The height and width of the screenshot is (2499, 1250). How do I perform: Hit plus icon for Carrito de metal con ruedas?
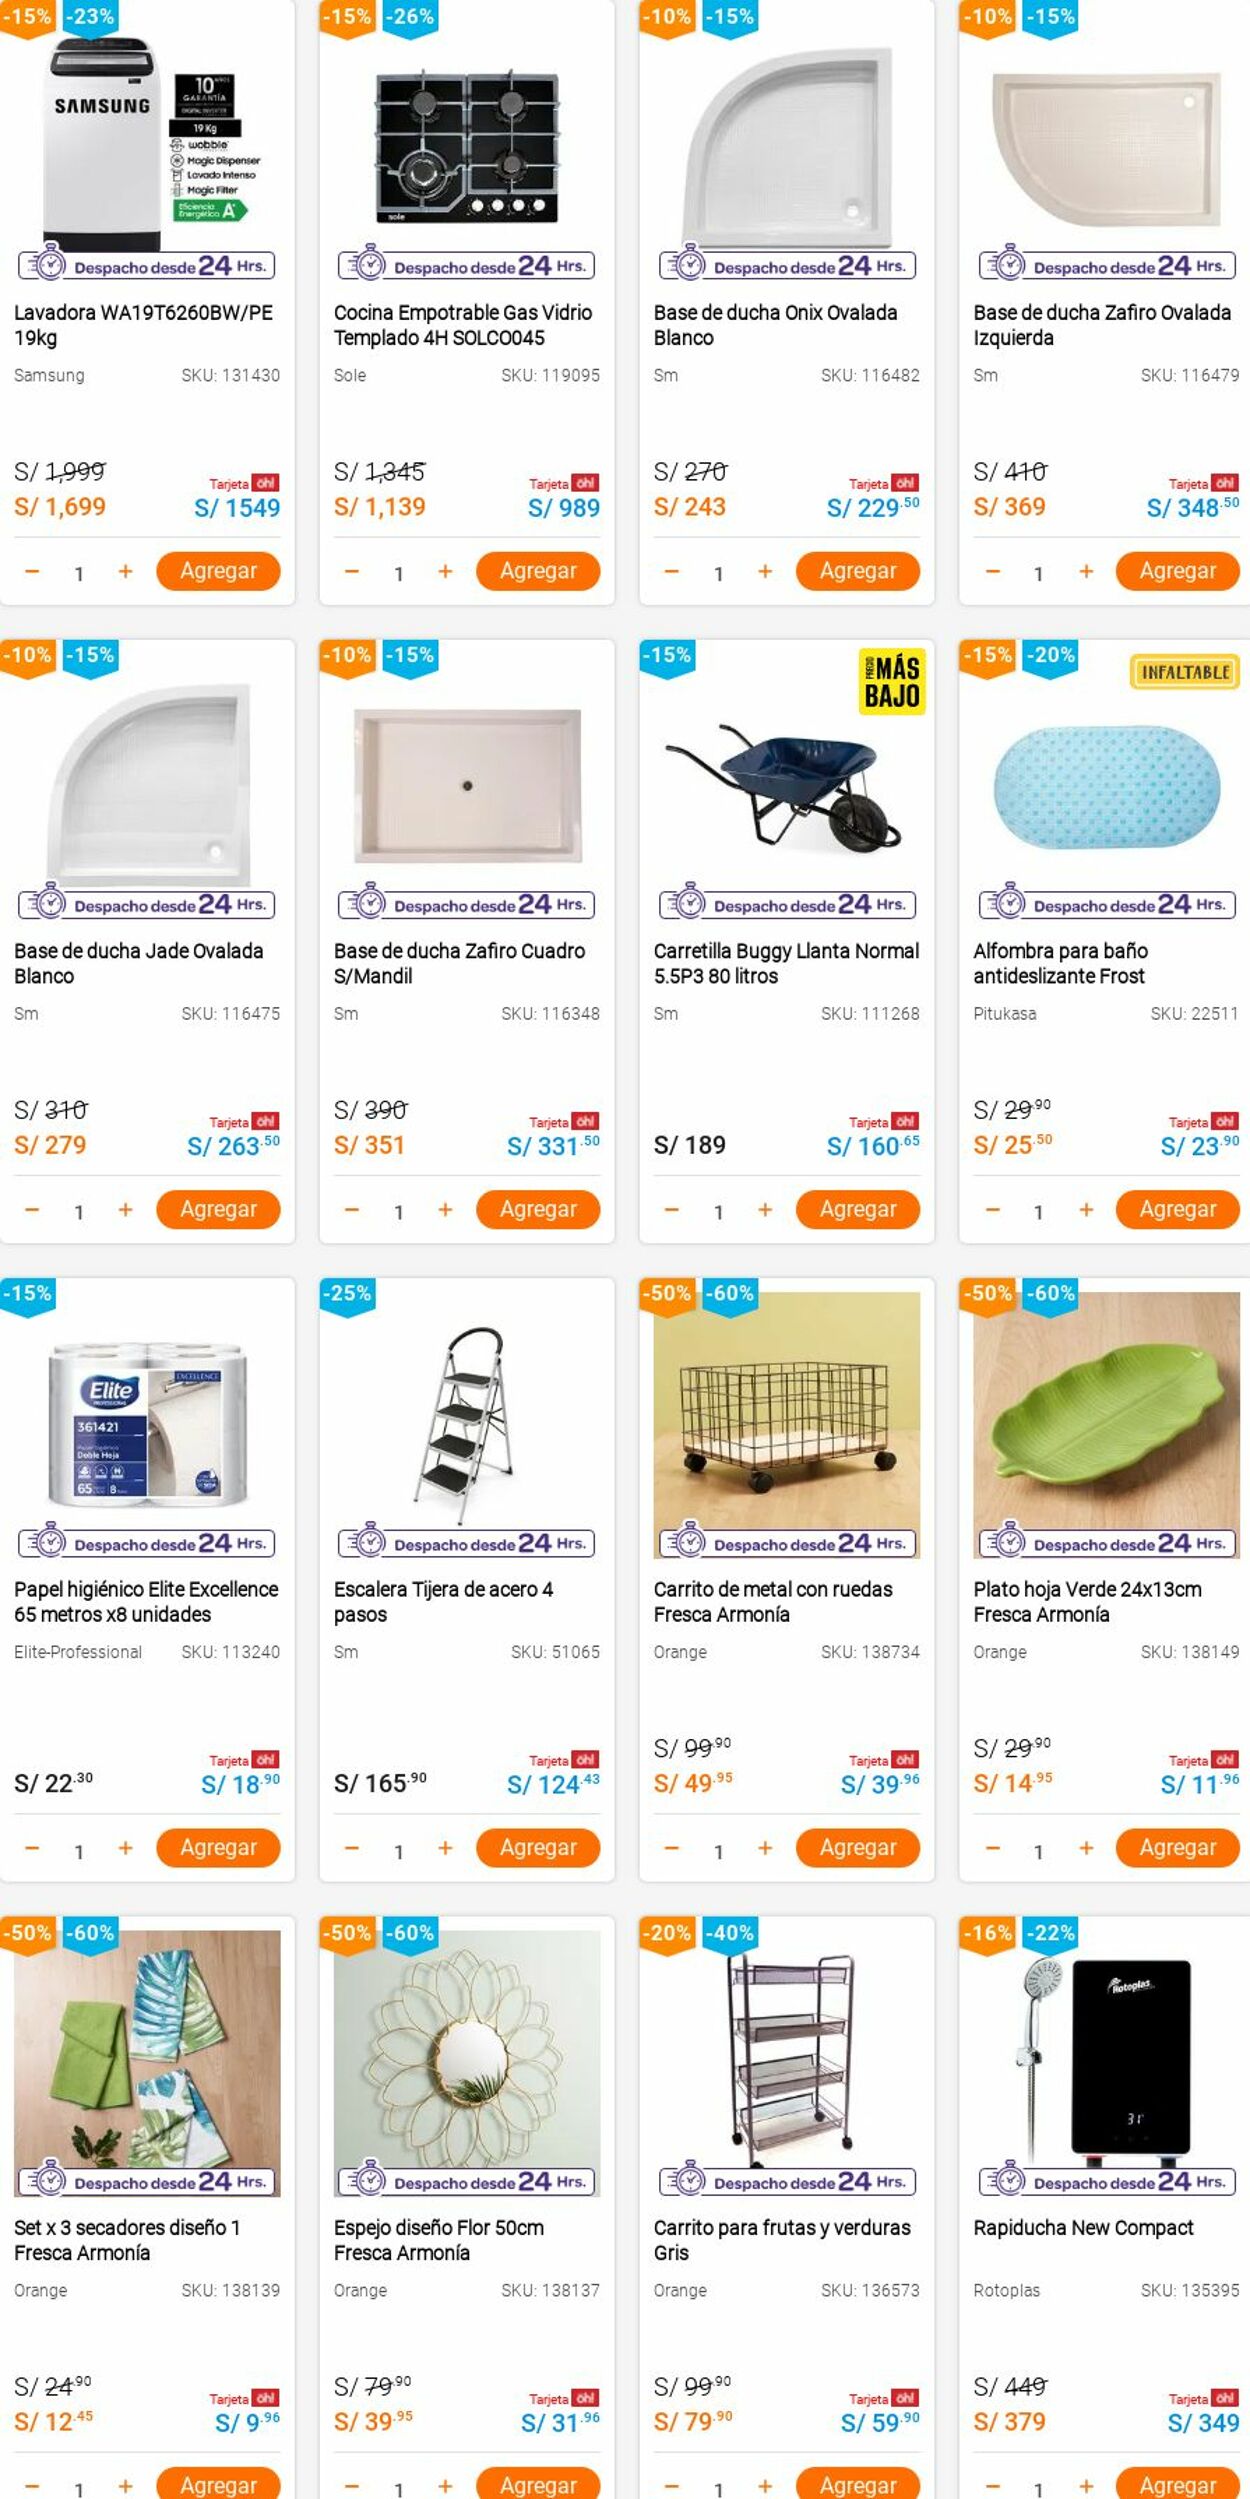point(765,1849)
